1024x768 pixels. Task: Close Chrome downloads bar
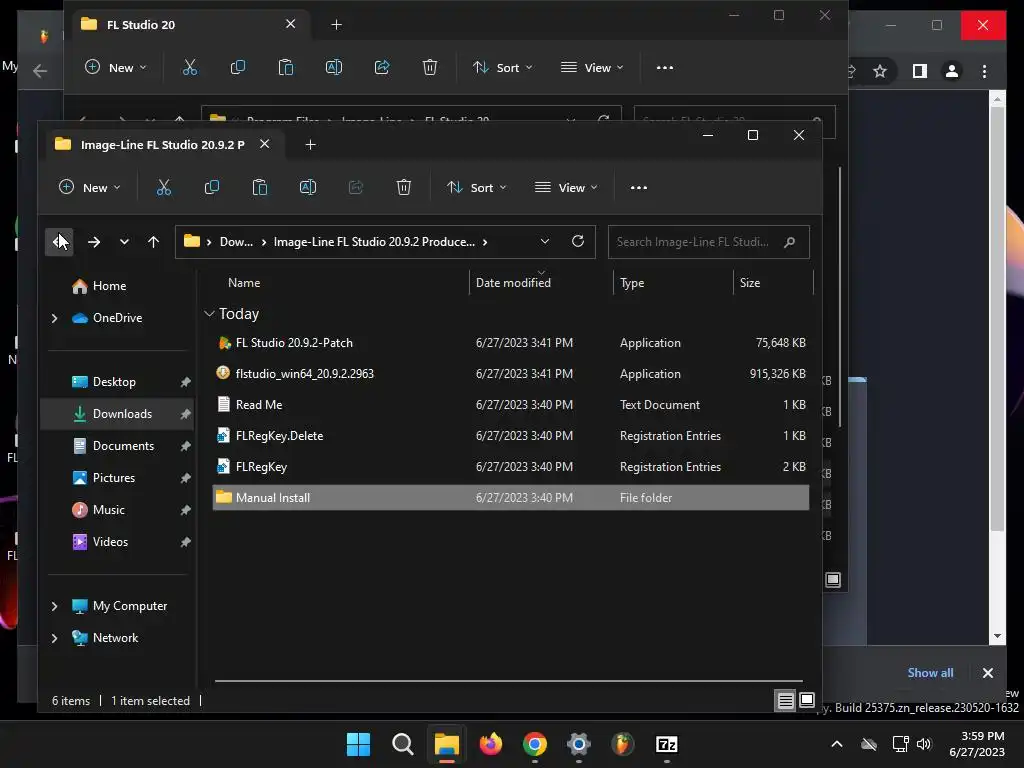point(987,673)
